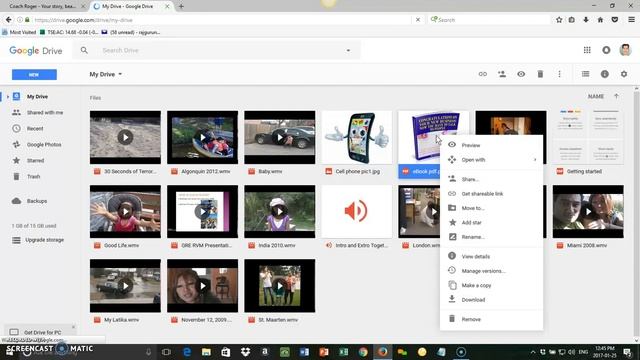
Task: Click the Preview eye icon in toolbar
Action: (521, 74)
